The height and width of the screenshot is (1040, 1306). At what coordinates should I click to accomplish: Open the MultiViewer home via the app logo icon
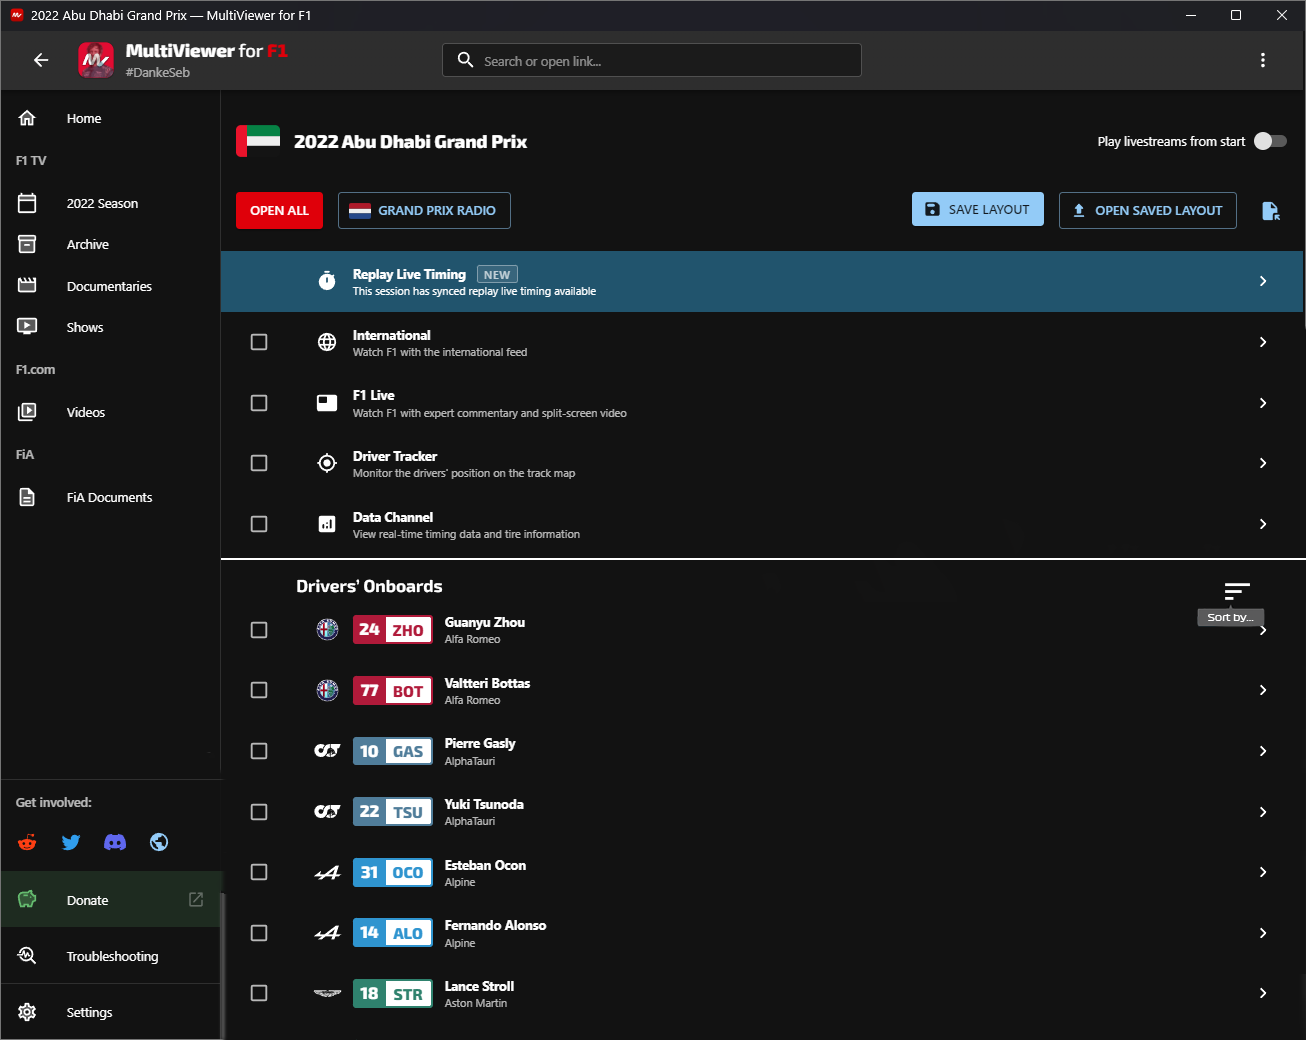point(95,60)
